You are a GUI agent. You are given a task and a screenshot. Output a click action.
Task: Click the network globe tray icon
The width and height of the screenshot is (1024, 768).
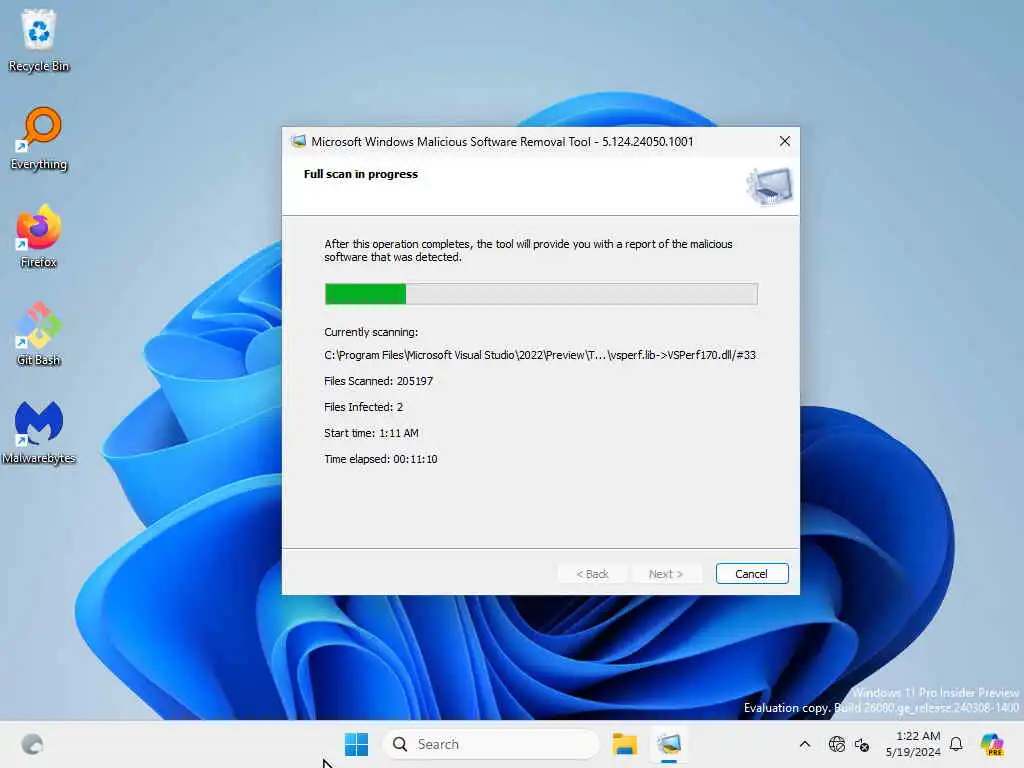tap(837, 744)
